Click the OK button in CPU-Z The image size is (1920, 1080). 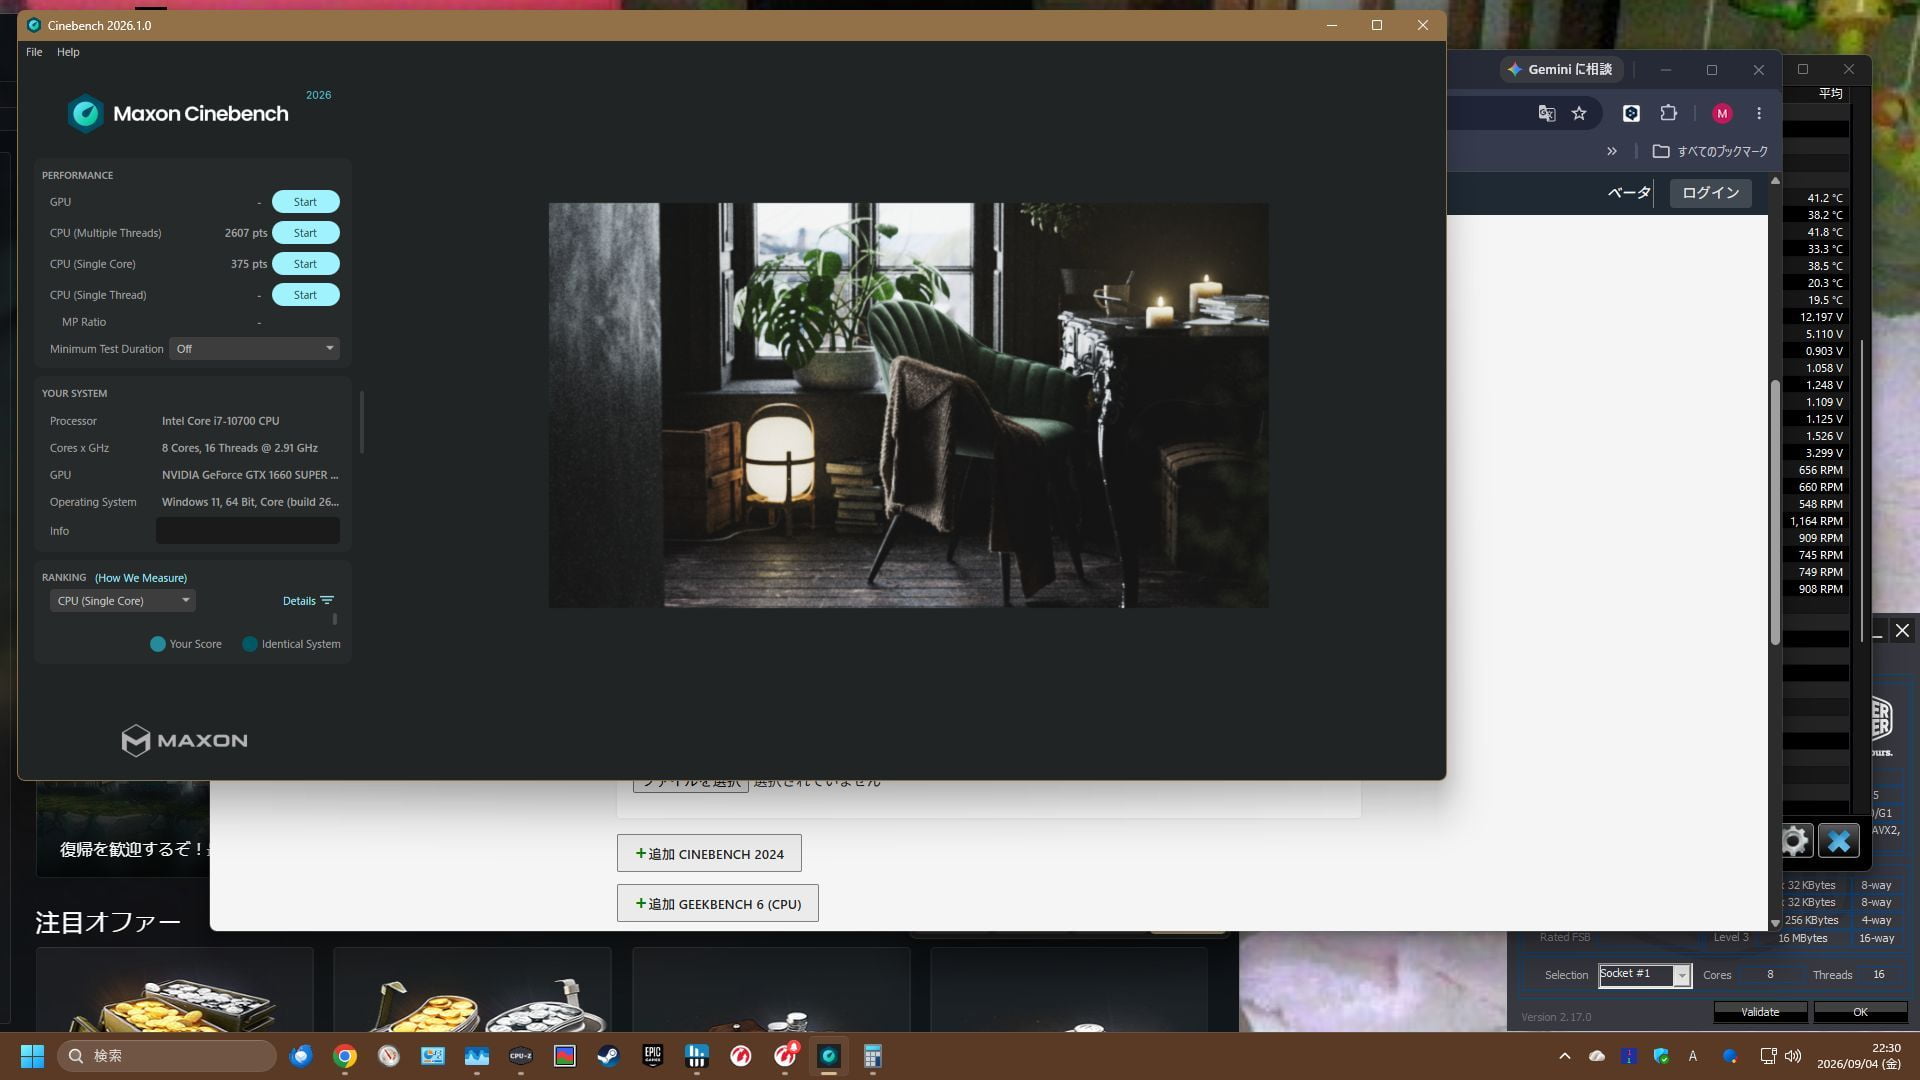(x=1860, y=1012)
